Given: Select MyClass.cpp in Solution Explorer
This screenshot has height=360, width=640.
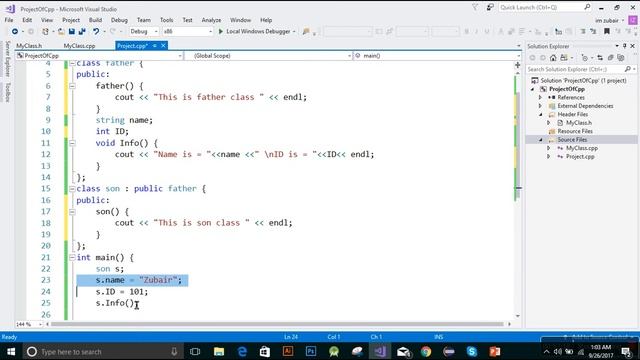Looking at the screenshot, I should pos(582,148).
